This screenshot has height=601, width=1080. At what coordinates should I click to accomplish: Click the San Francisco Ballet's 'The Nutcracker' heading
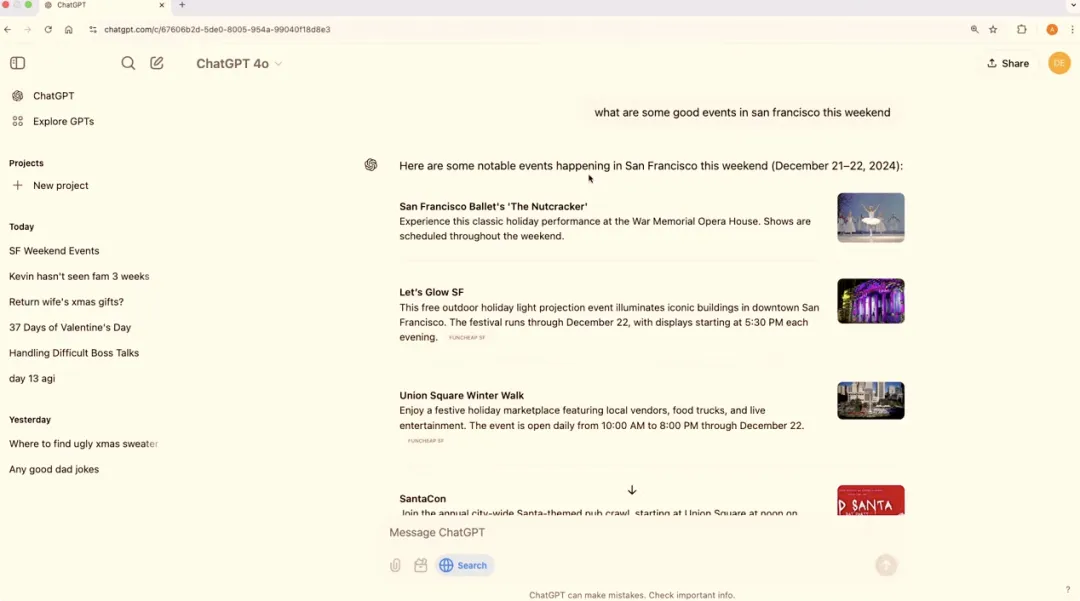click(493, 207)
